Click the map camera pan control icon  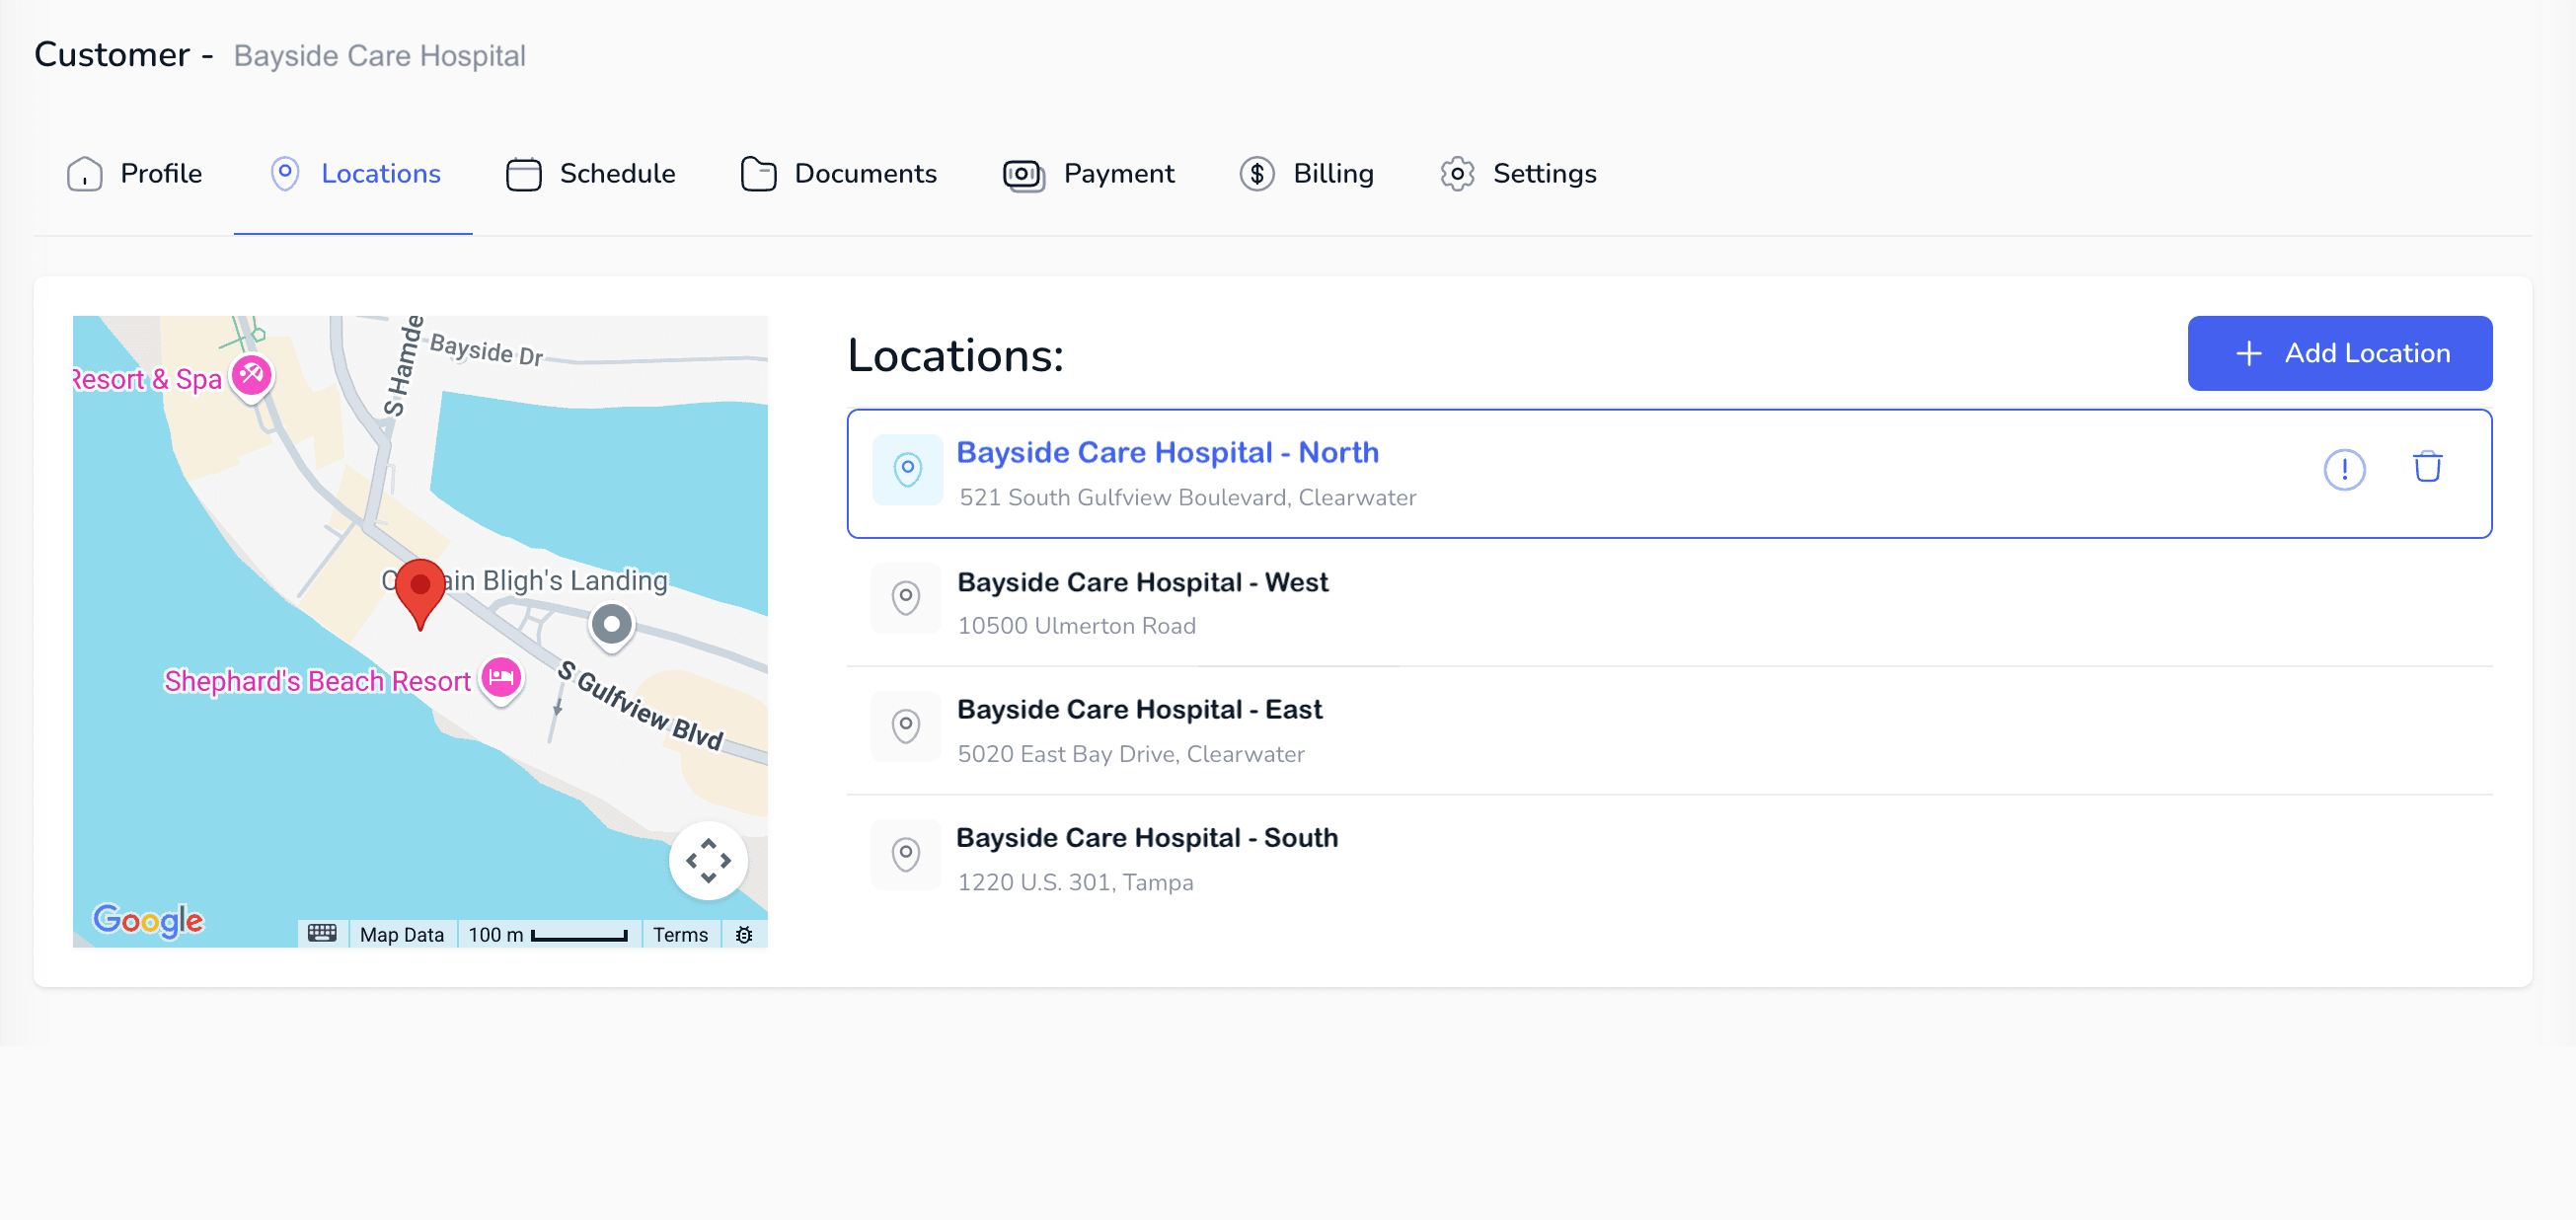708,860
